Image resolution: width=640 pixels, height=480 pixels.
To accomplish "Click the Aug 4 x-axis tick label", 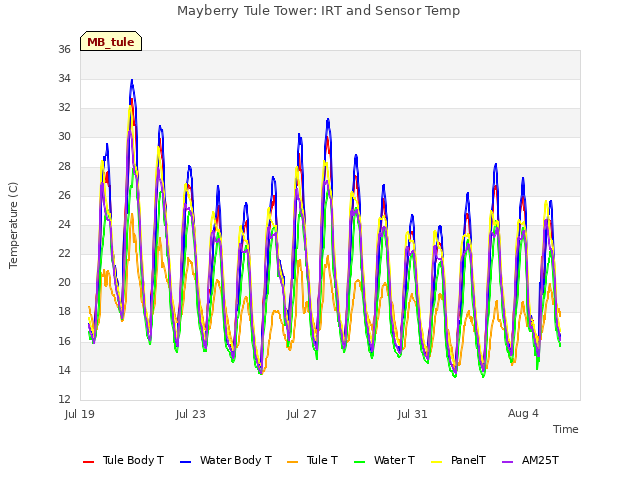I will [523, 413].
